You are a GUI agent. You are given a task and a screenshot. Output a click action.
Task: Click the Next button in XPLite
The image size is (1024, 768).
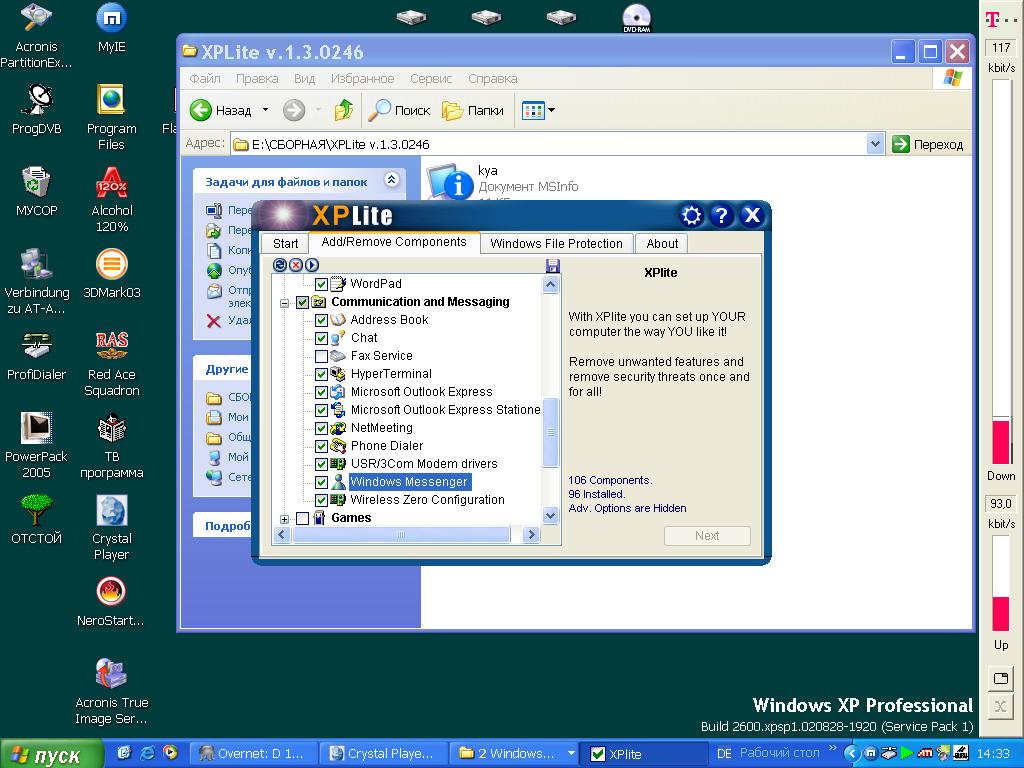[707, 536]
